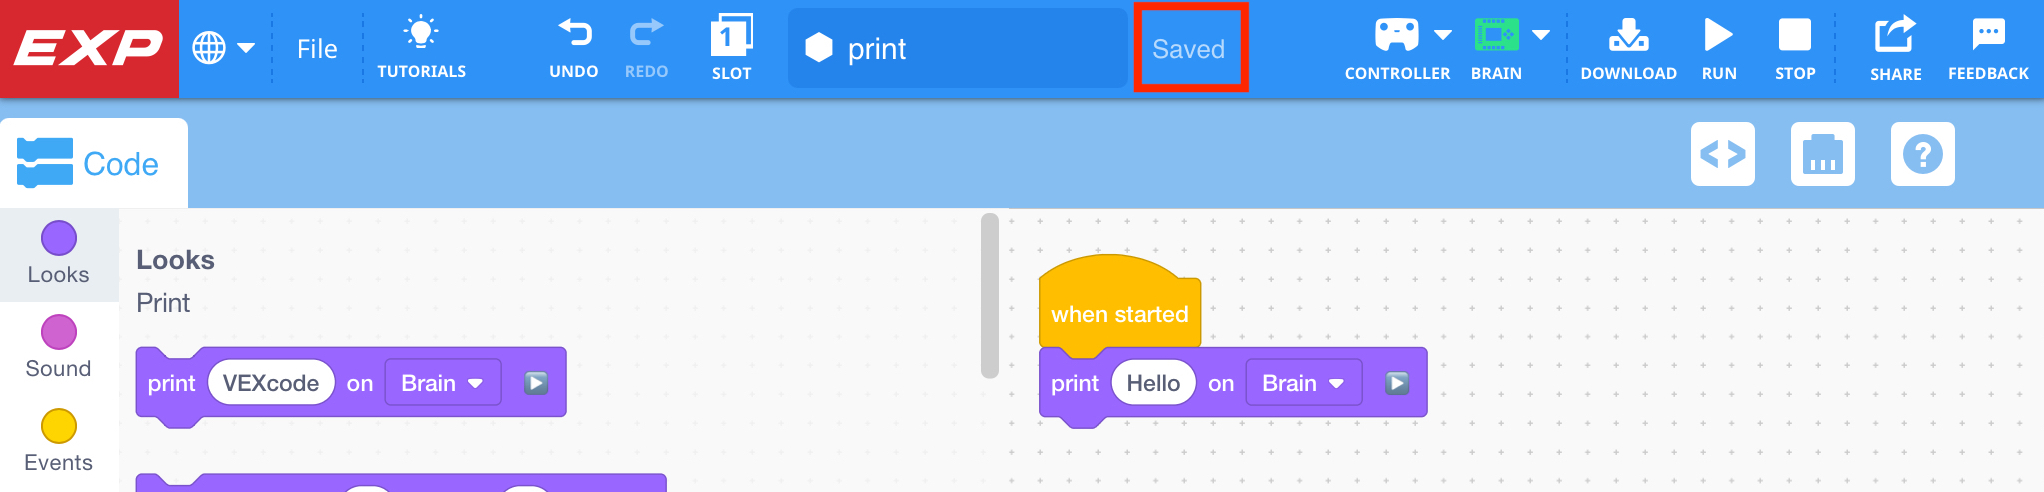
Task: Click the Redo arrow
Action: point(646,34)
